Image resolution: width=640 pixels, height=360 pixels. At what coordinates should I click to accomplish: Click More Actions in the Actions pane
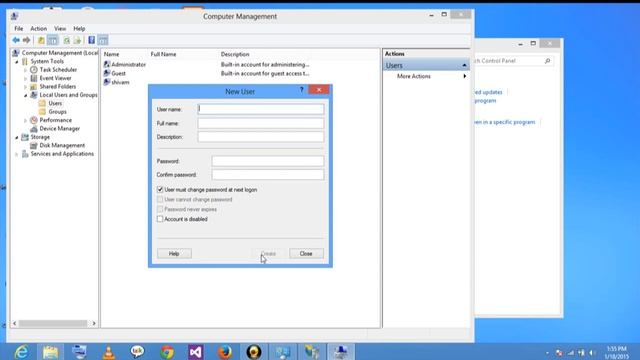click(413, 76)
